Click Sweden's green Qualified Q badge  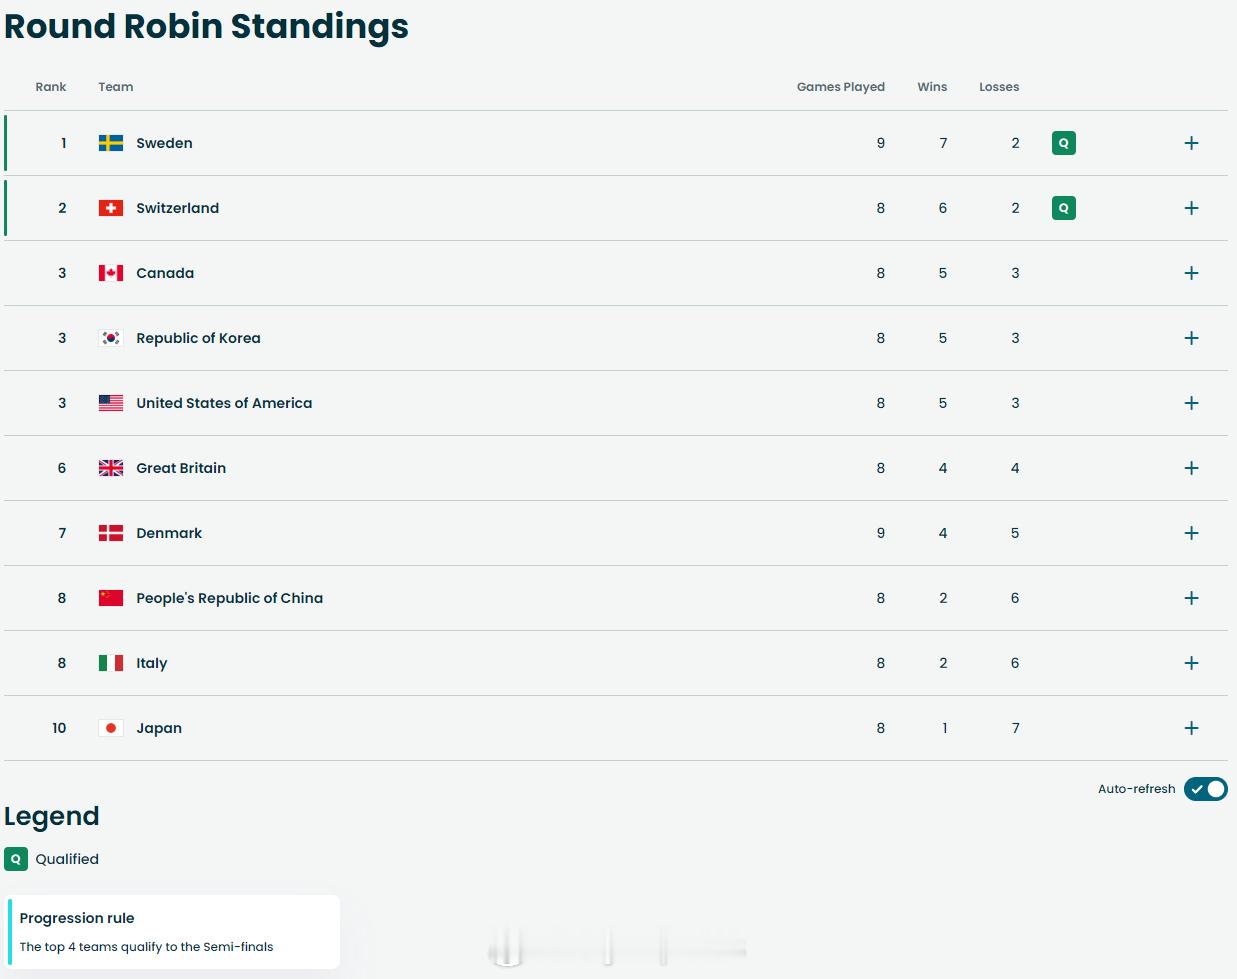(x=1063, y=143)
